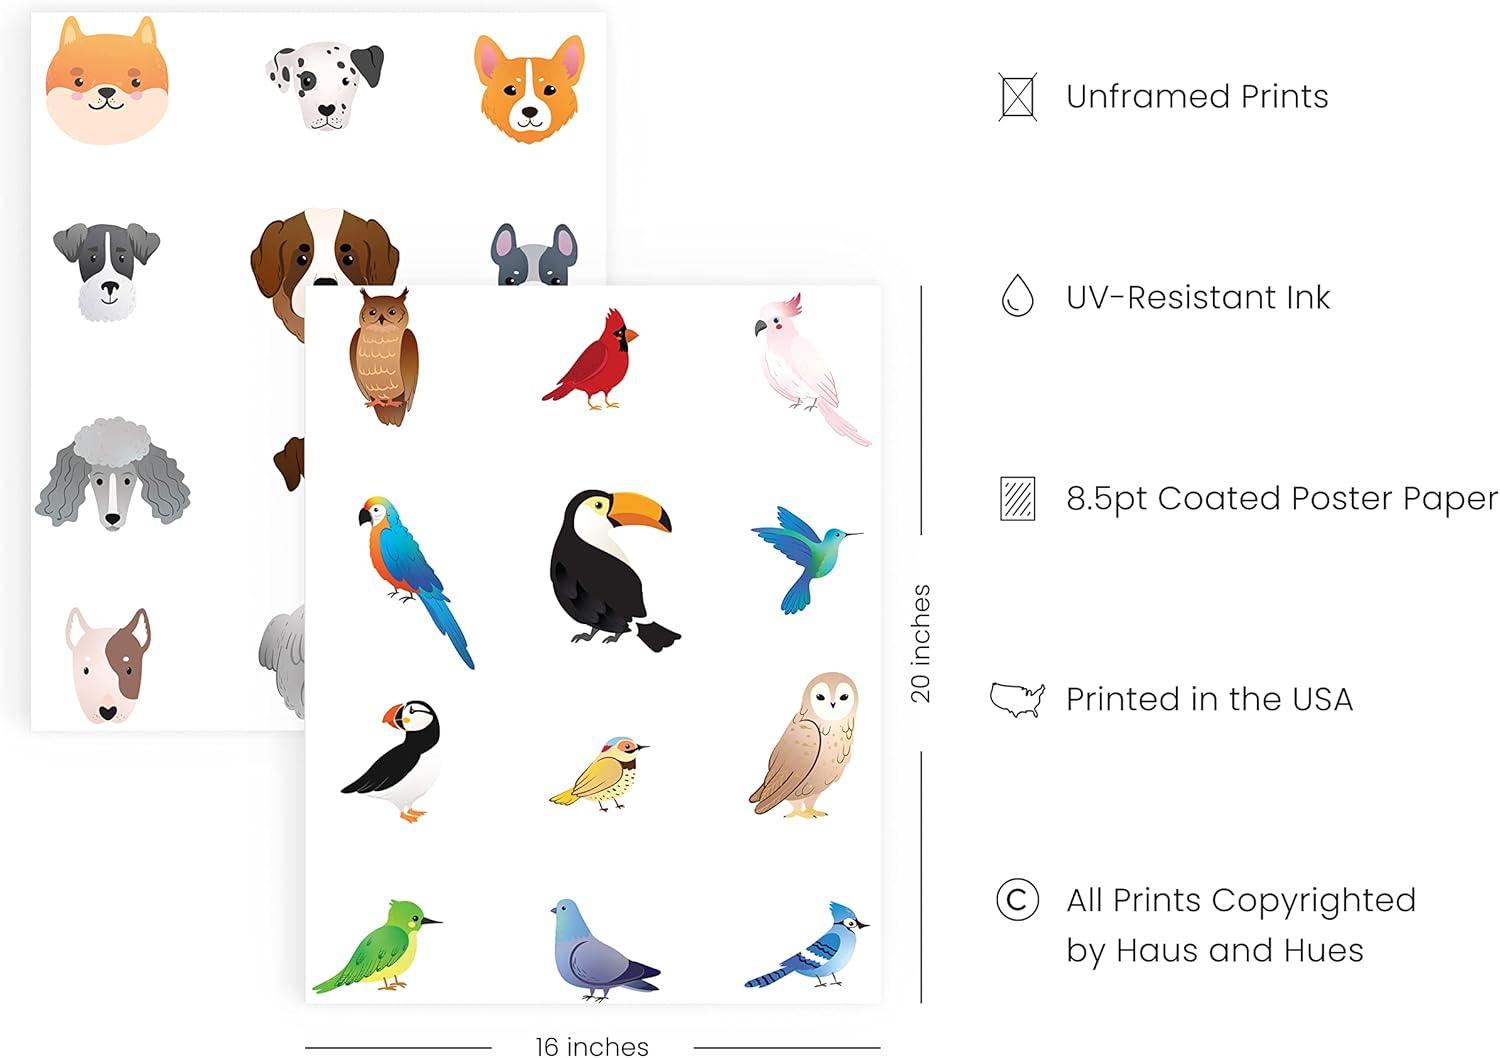
Task: Click the USA map outline icon
Action: [1017, 699]
